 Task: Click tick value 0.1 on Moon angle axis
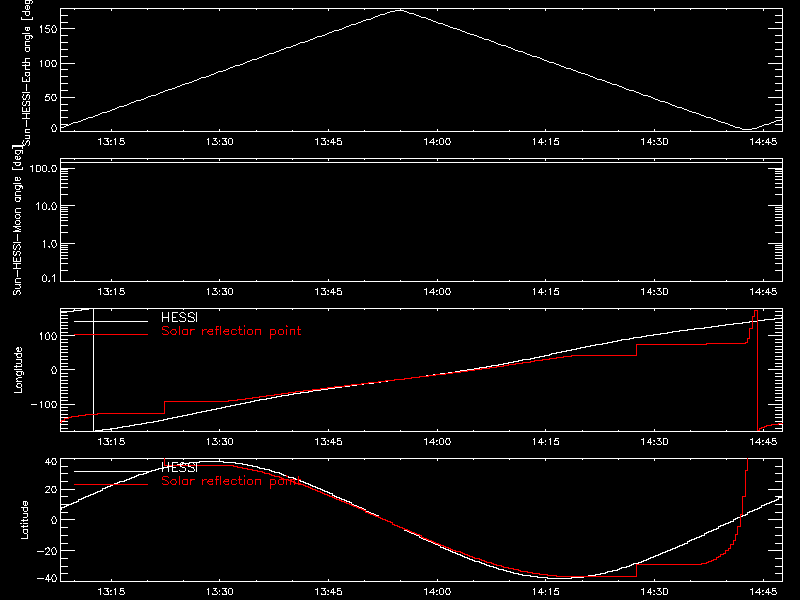point(49,279)
